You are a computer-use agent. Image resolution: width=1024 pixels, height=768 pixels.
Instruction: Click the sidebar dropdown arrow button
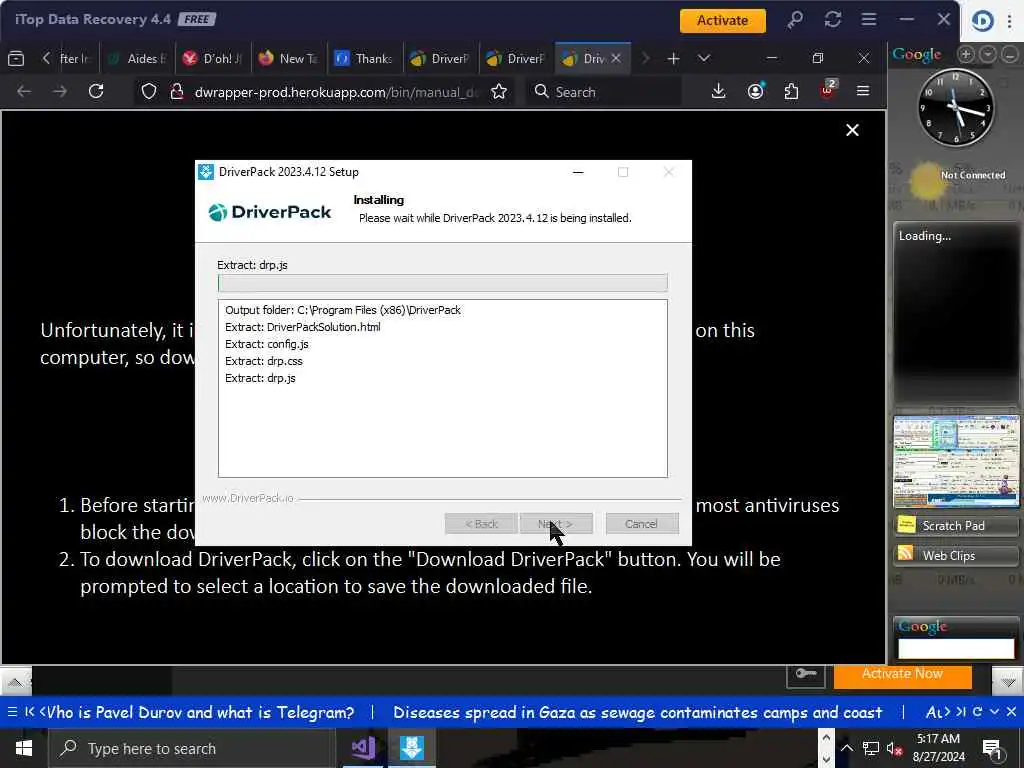pyautogui.click(x=988, y=55)
